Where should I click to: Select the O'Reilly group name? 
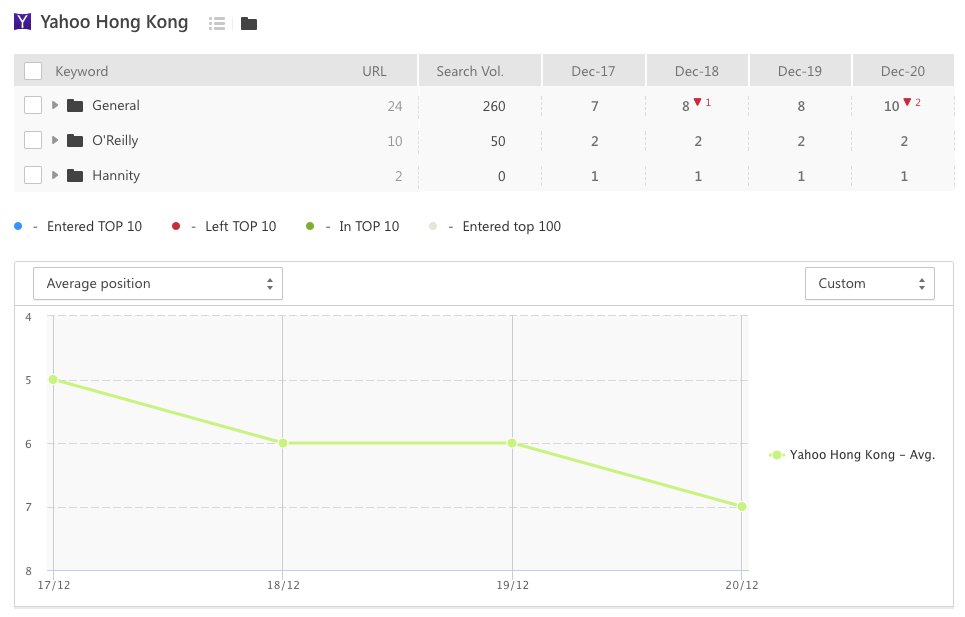[x=115, y=141]
